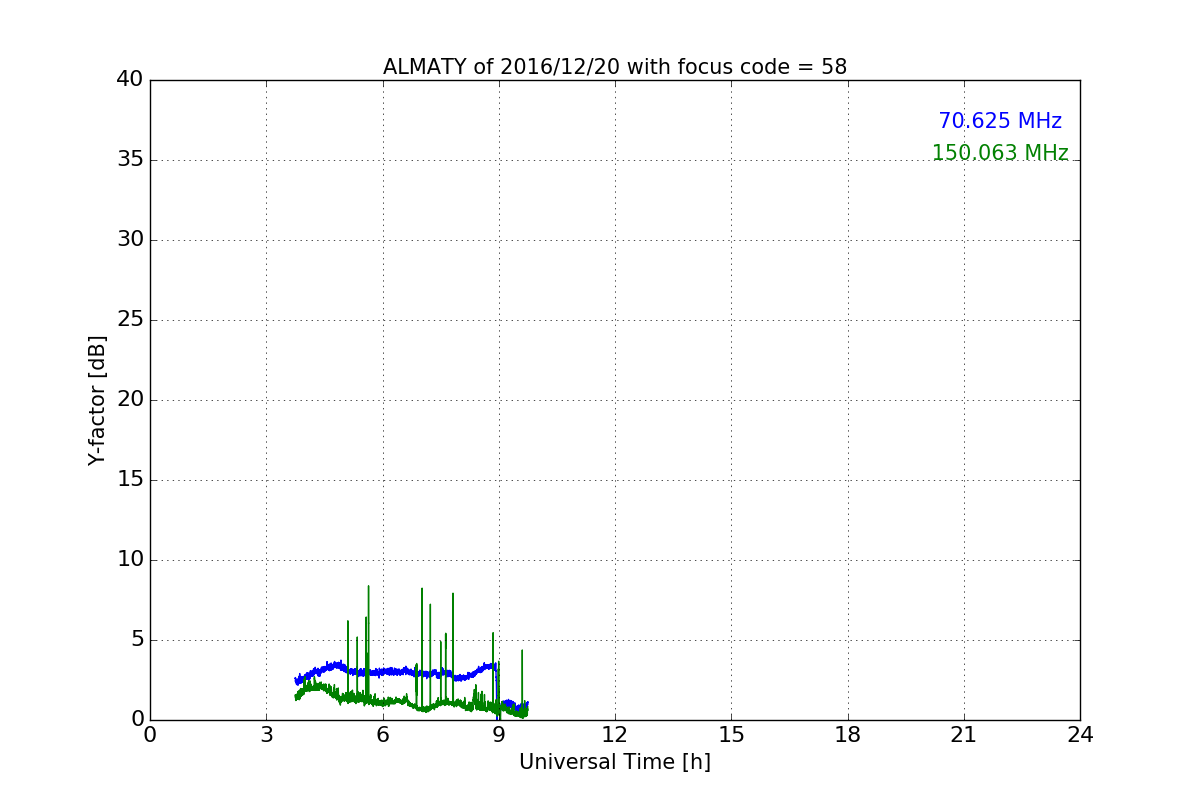The width and height of the screenshot is (1200, 800).
Task: Click the y-axis tick label '40'
Action: [130, 80]
